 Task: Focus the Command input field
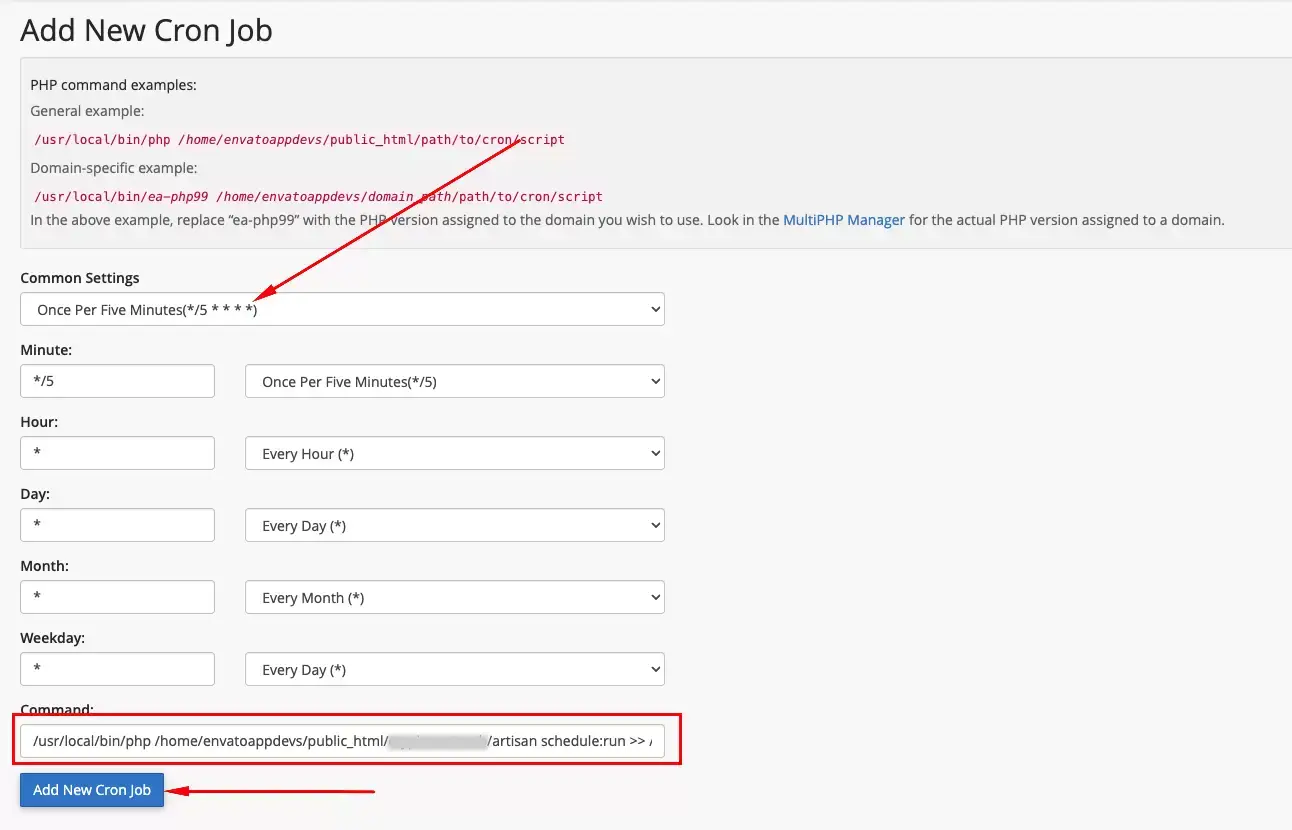(x=342, y=741)
